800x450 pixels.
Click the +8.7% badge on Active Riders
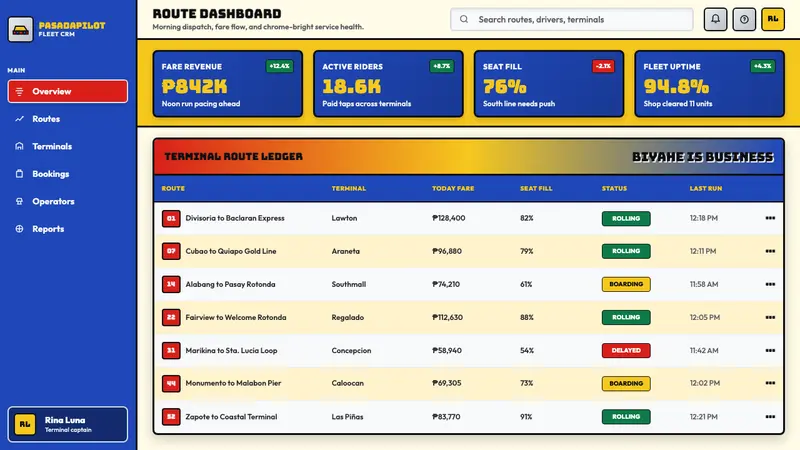coord(441,66)
